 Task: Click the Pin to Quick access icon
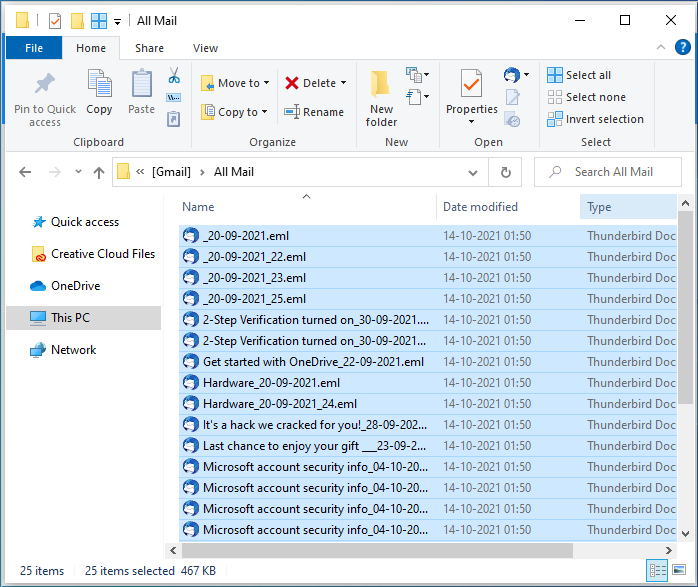45,84
